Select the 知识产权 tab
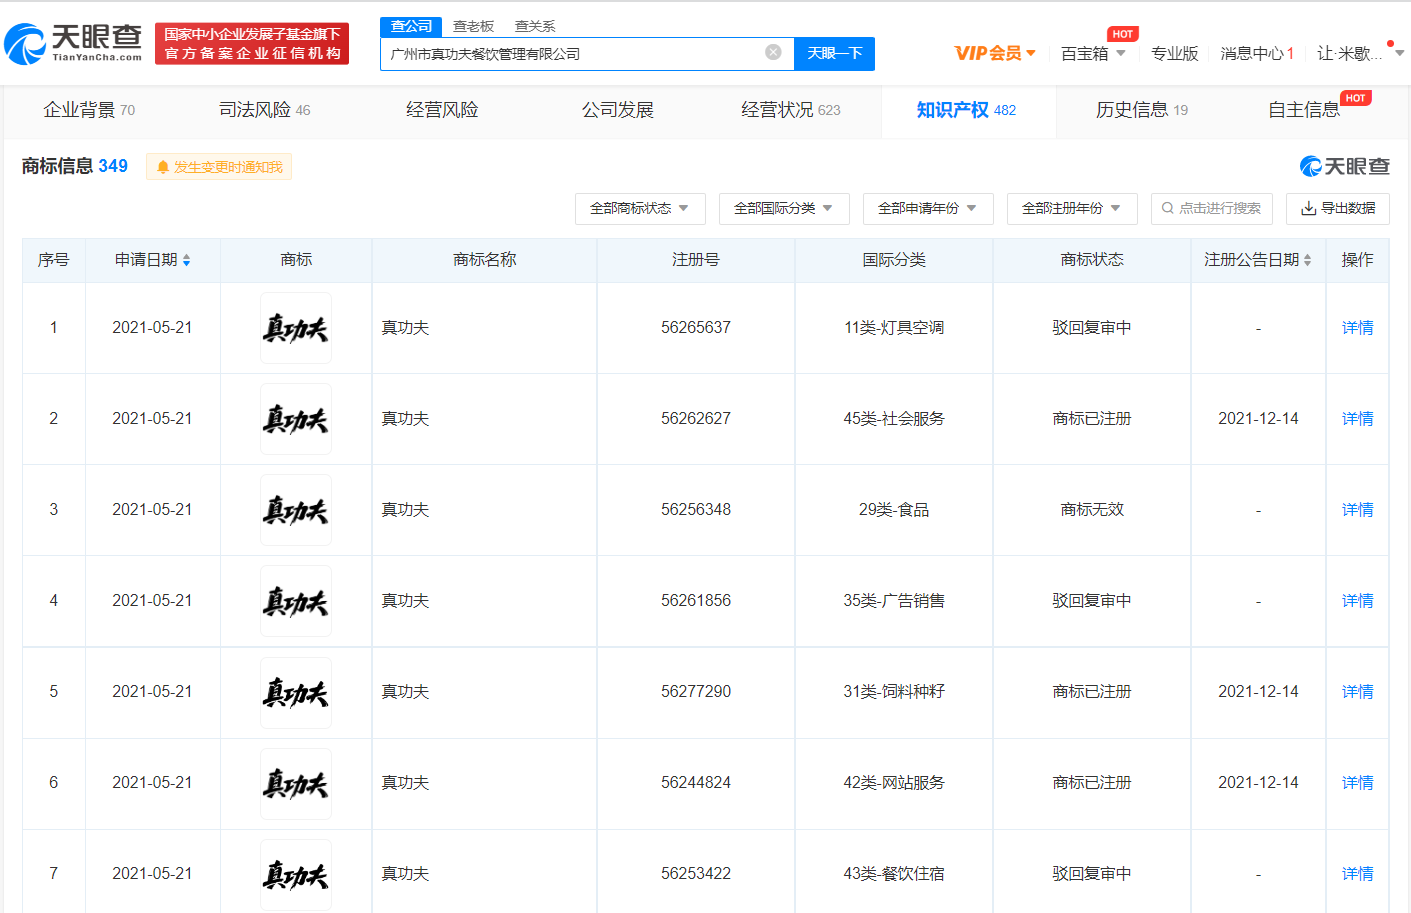The height and width of the screenshot is (913, 1411). click(967, 110)
